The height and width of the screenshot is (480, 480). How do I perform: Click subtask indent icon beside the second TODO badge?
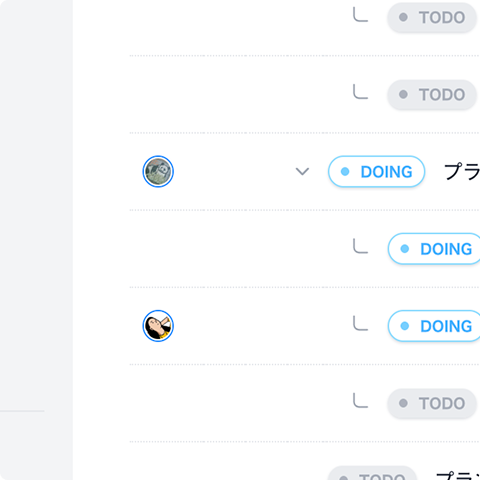click(x=361, y=92)
